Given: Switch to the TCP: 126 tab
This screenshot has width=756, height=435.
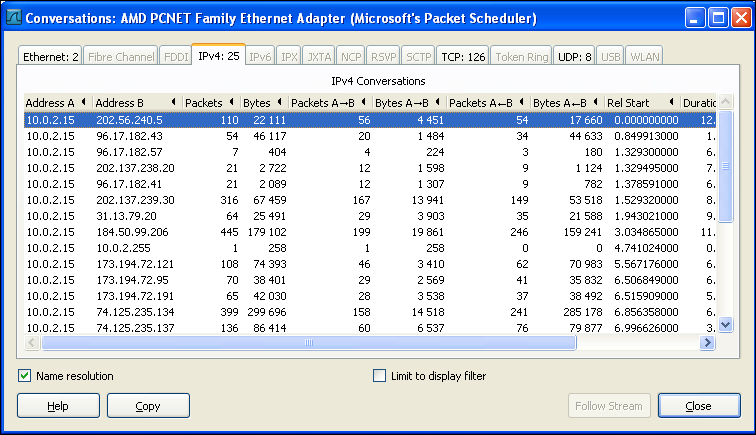Looking at the screenshot, I should 463,56.
